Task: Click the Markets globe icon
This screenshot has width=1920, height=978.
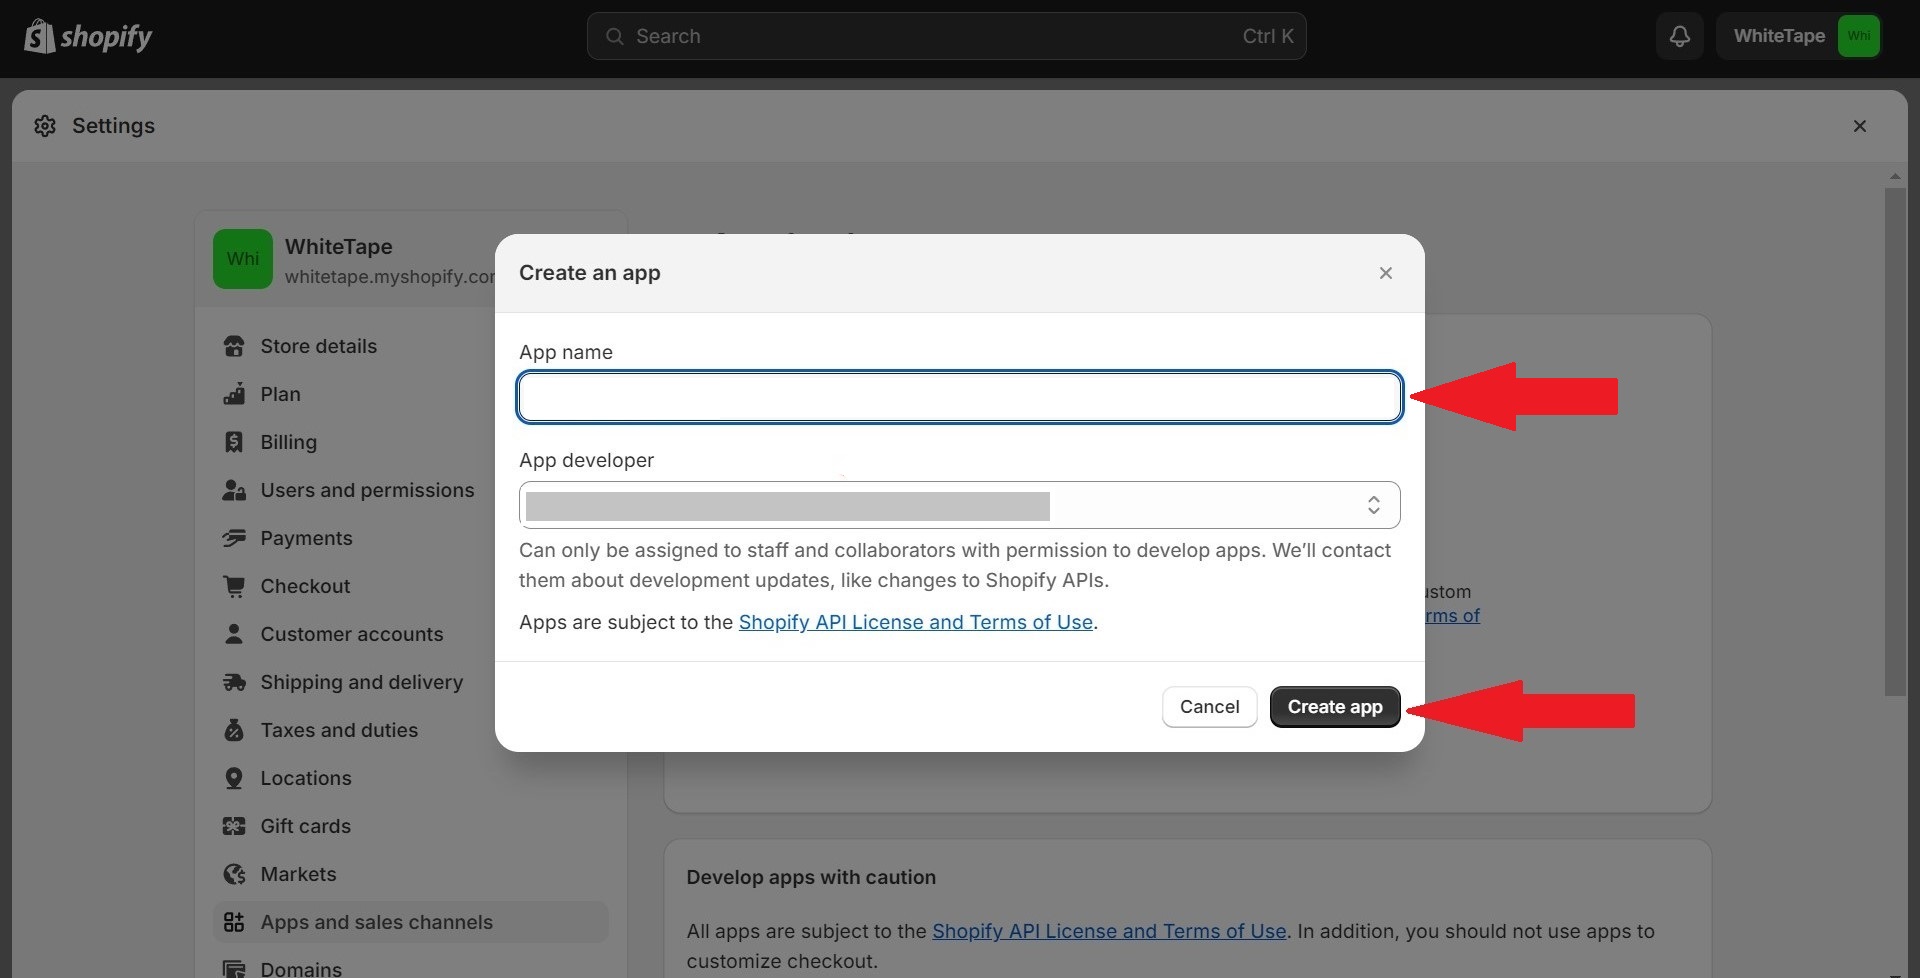Action: click(x=234, y=874)
